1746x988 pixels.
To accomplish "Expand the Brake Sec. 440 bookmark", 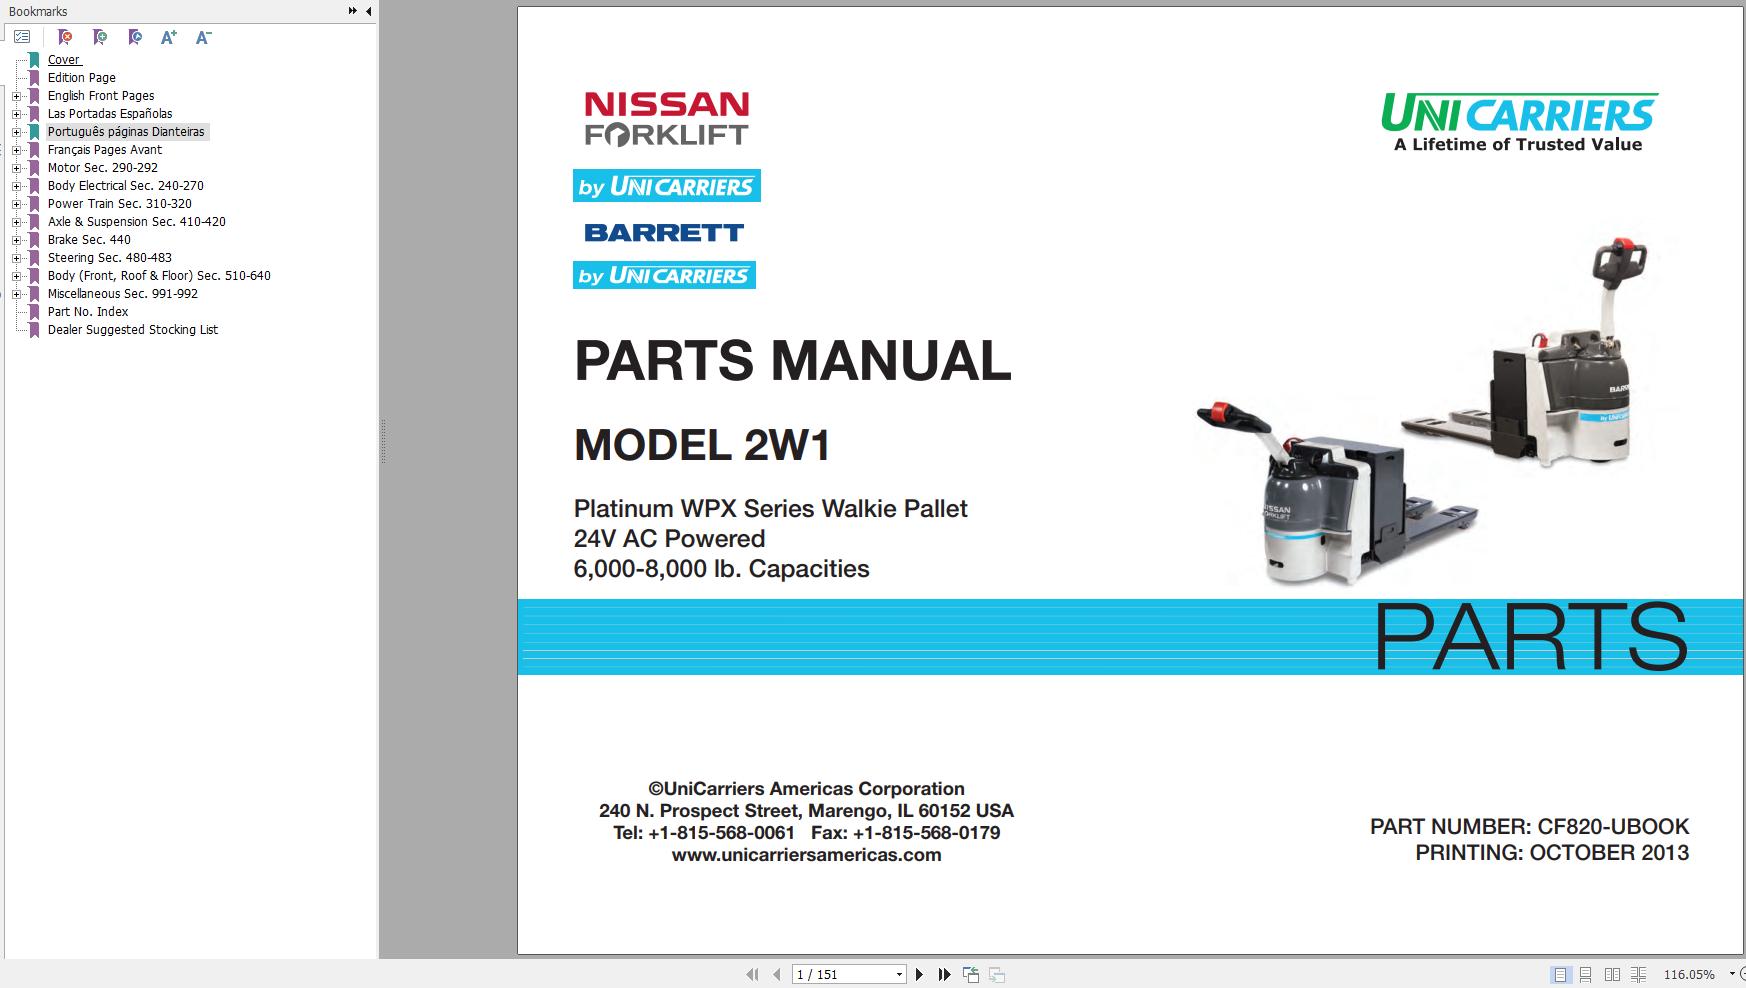I will (x=15, y=239).
